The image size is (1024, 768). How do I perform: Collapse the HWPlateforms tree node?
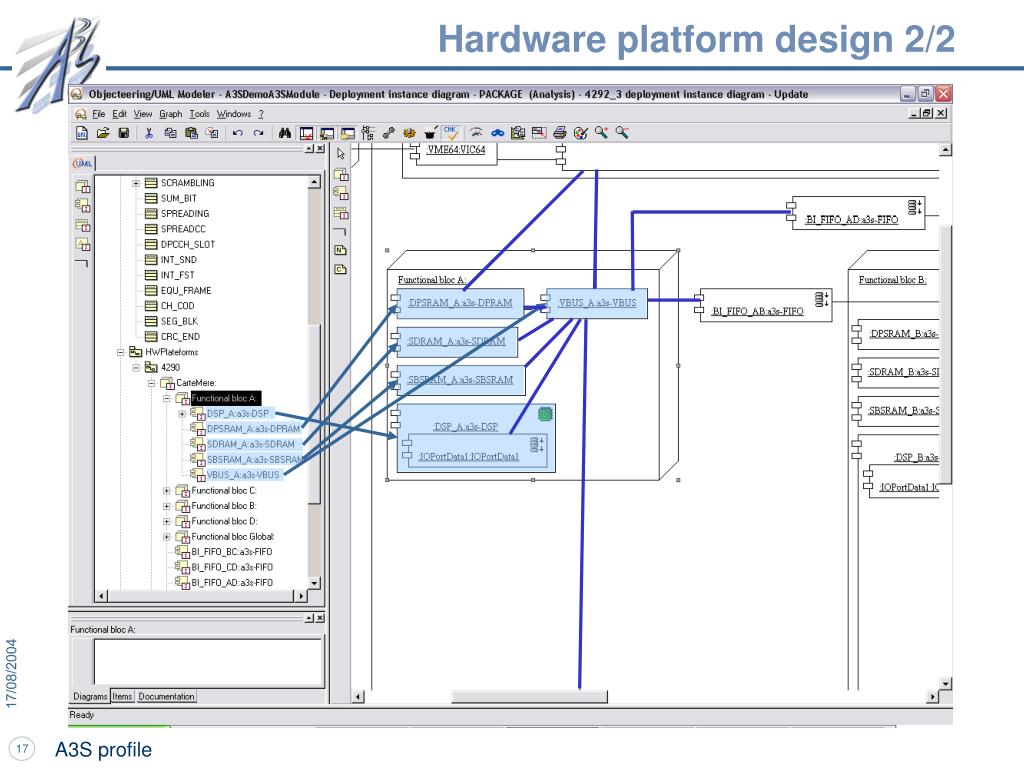coord(120,353)
